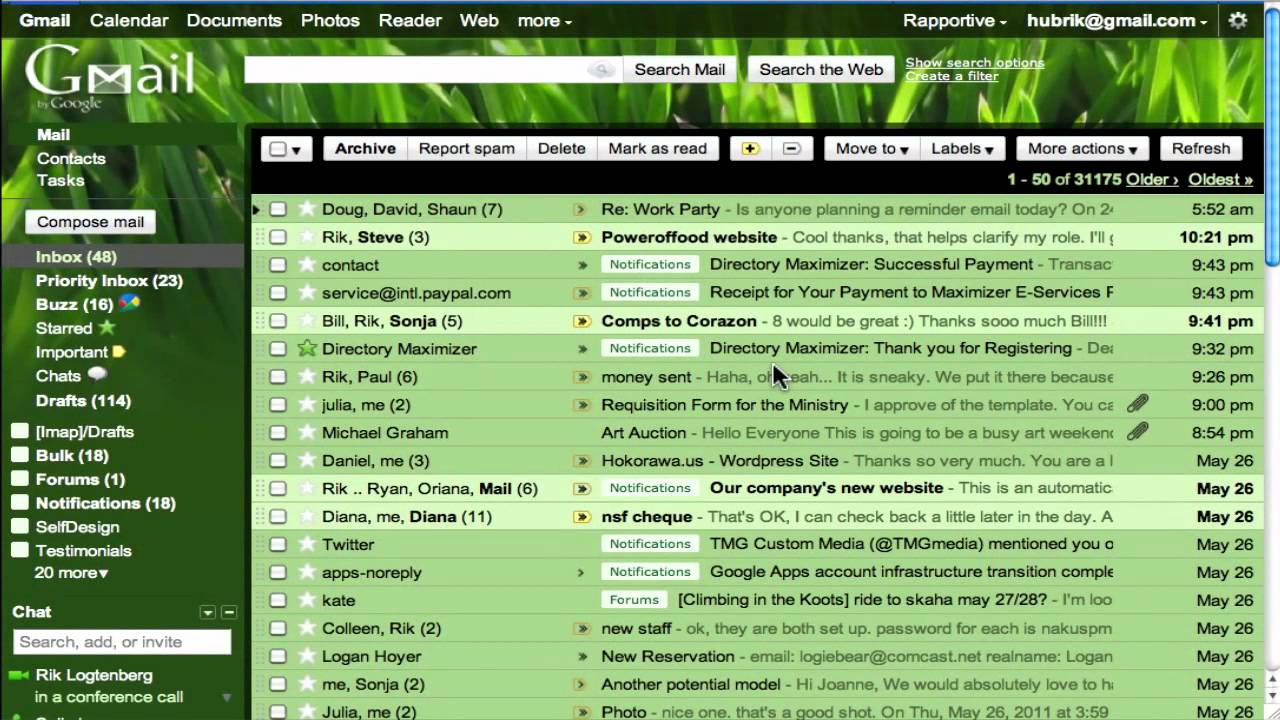Toggle importance marker on nsf cheque email

(581, 518)
